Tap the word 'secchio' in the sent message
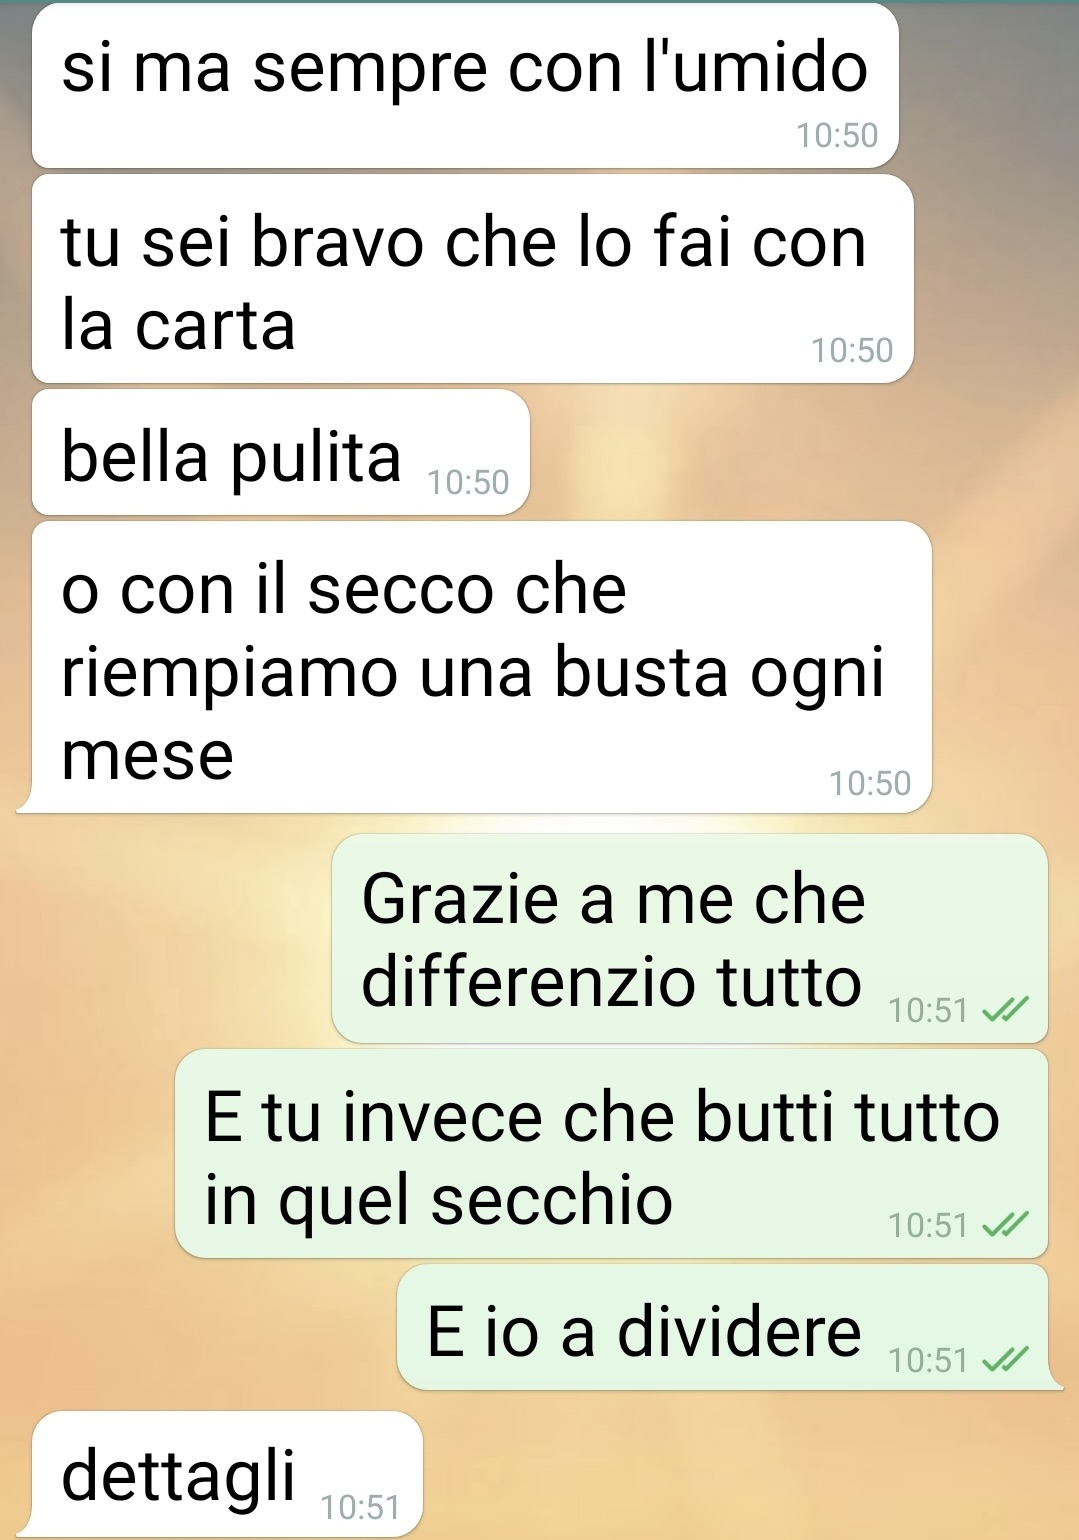 [552, 1200]
